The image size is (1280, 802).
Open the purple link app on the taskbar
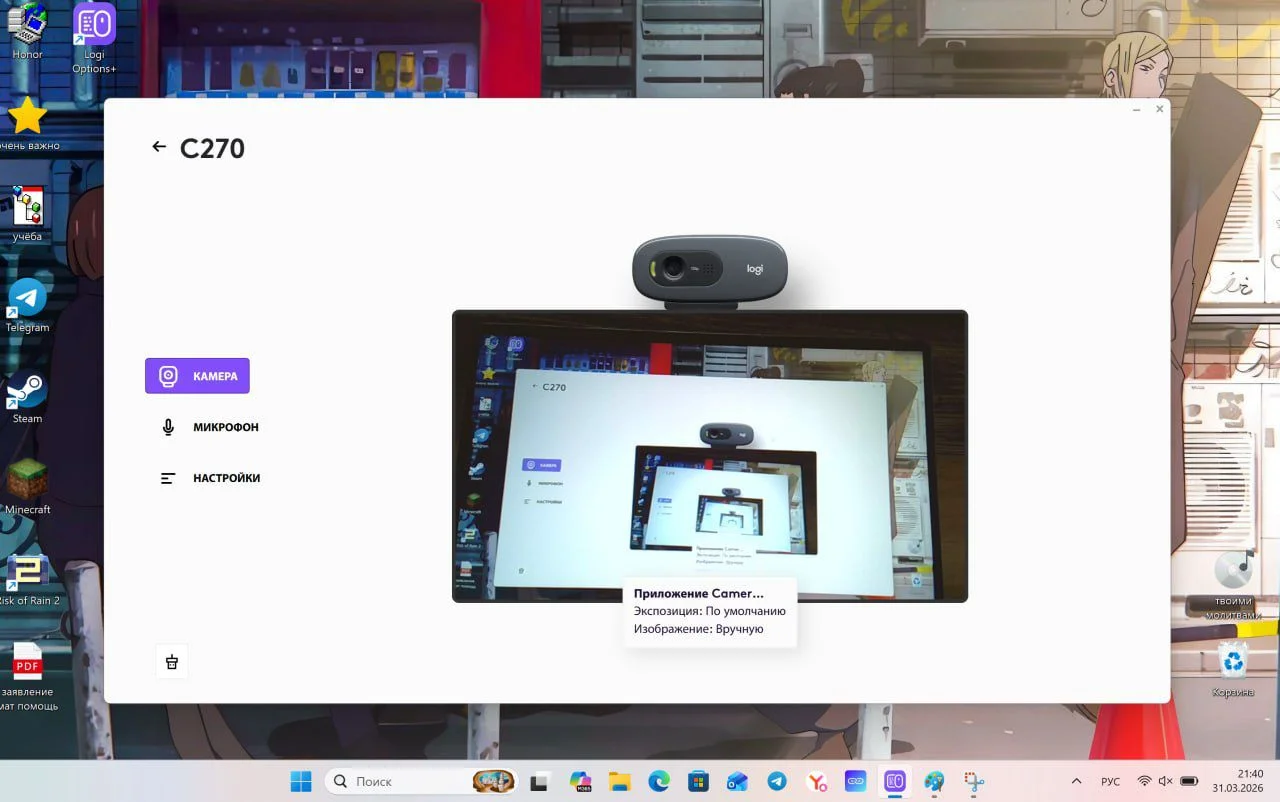coord(856,781)
